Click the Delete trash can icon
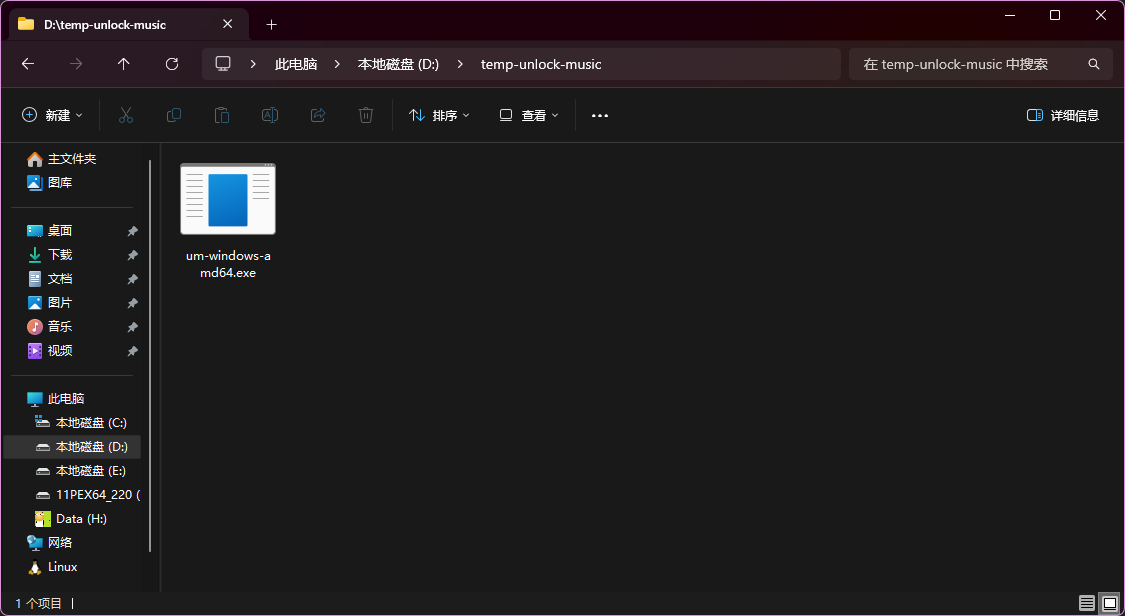Screen dimensions: 1125x616 coord(366,115)
